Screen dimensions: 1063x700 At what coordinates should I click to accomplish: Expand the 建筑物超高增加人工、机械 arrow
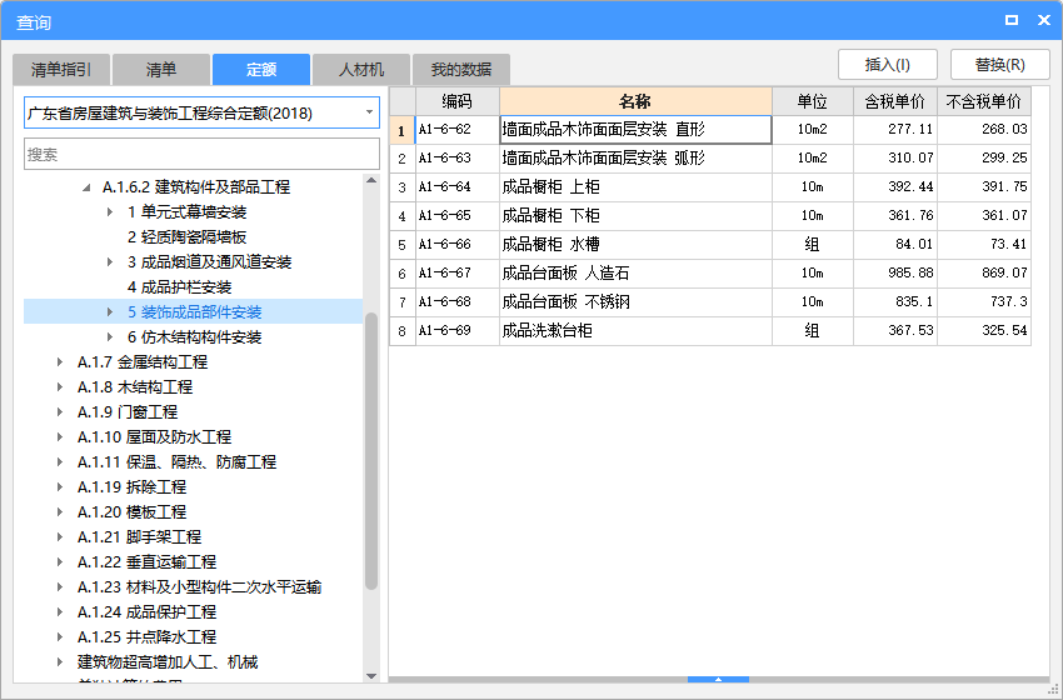tap(60, 662)
